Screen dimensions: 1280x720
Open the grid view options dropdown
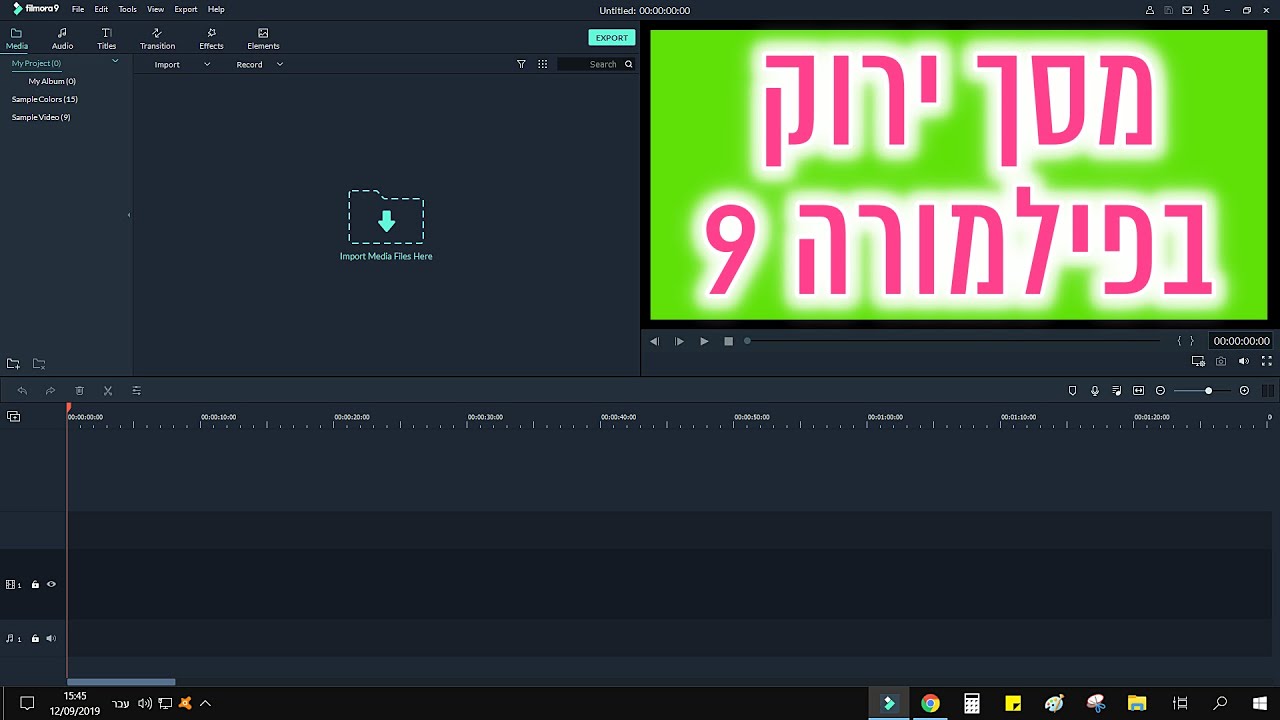click(542, 64)
